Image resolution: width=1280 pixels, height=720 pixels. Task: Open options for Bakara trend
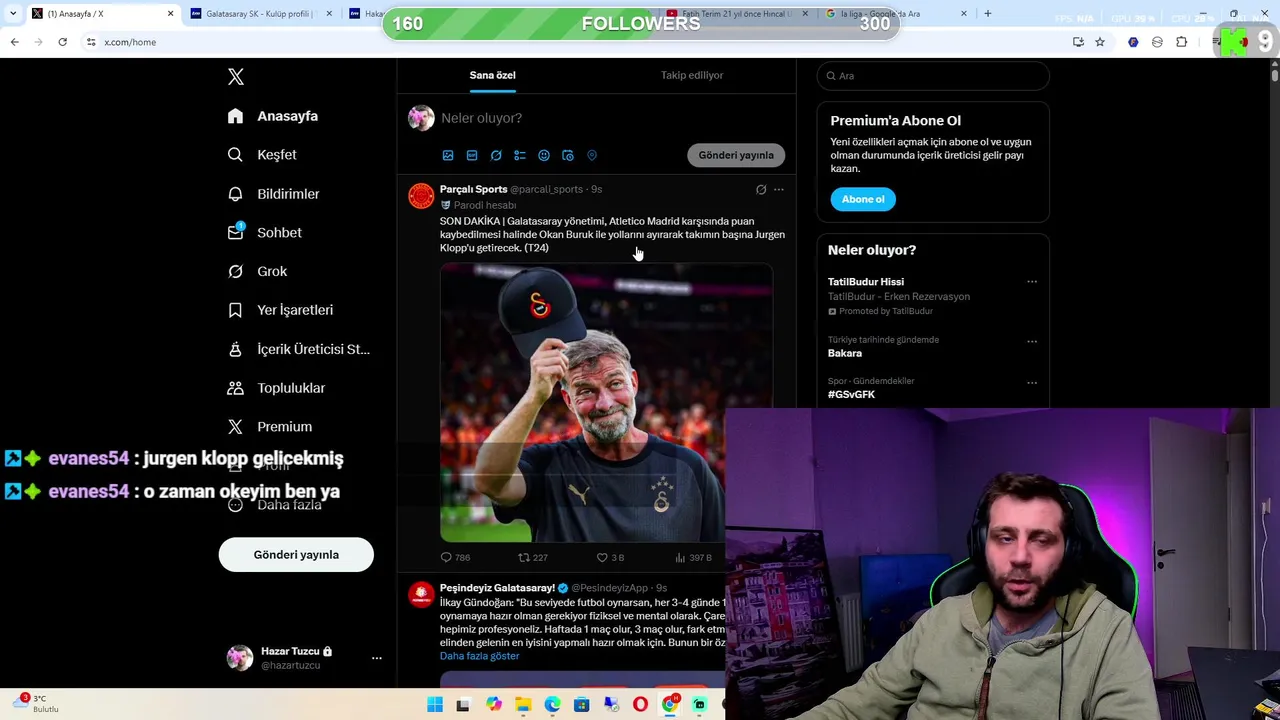click(1032, 342)
